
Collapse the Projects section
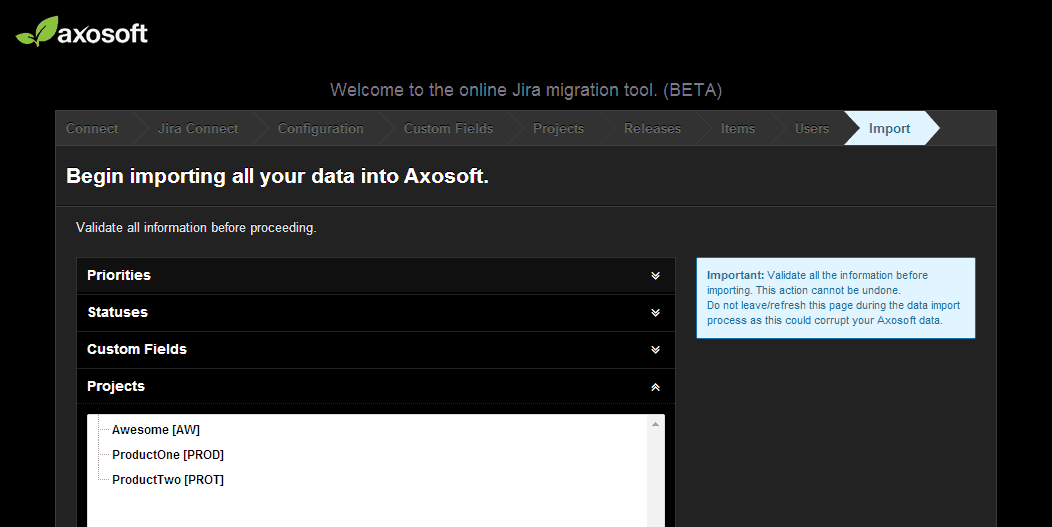(x=376, y=386)
